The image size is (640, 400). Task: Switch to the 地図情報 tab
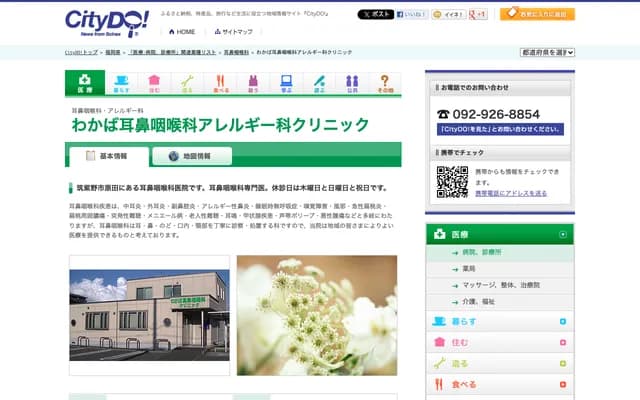(x=192, y=156)
